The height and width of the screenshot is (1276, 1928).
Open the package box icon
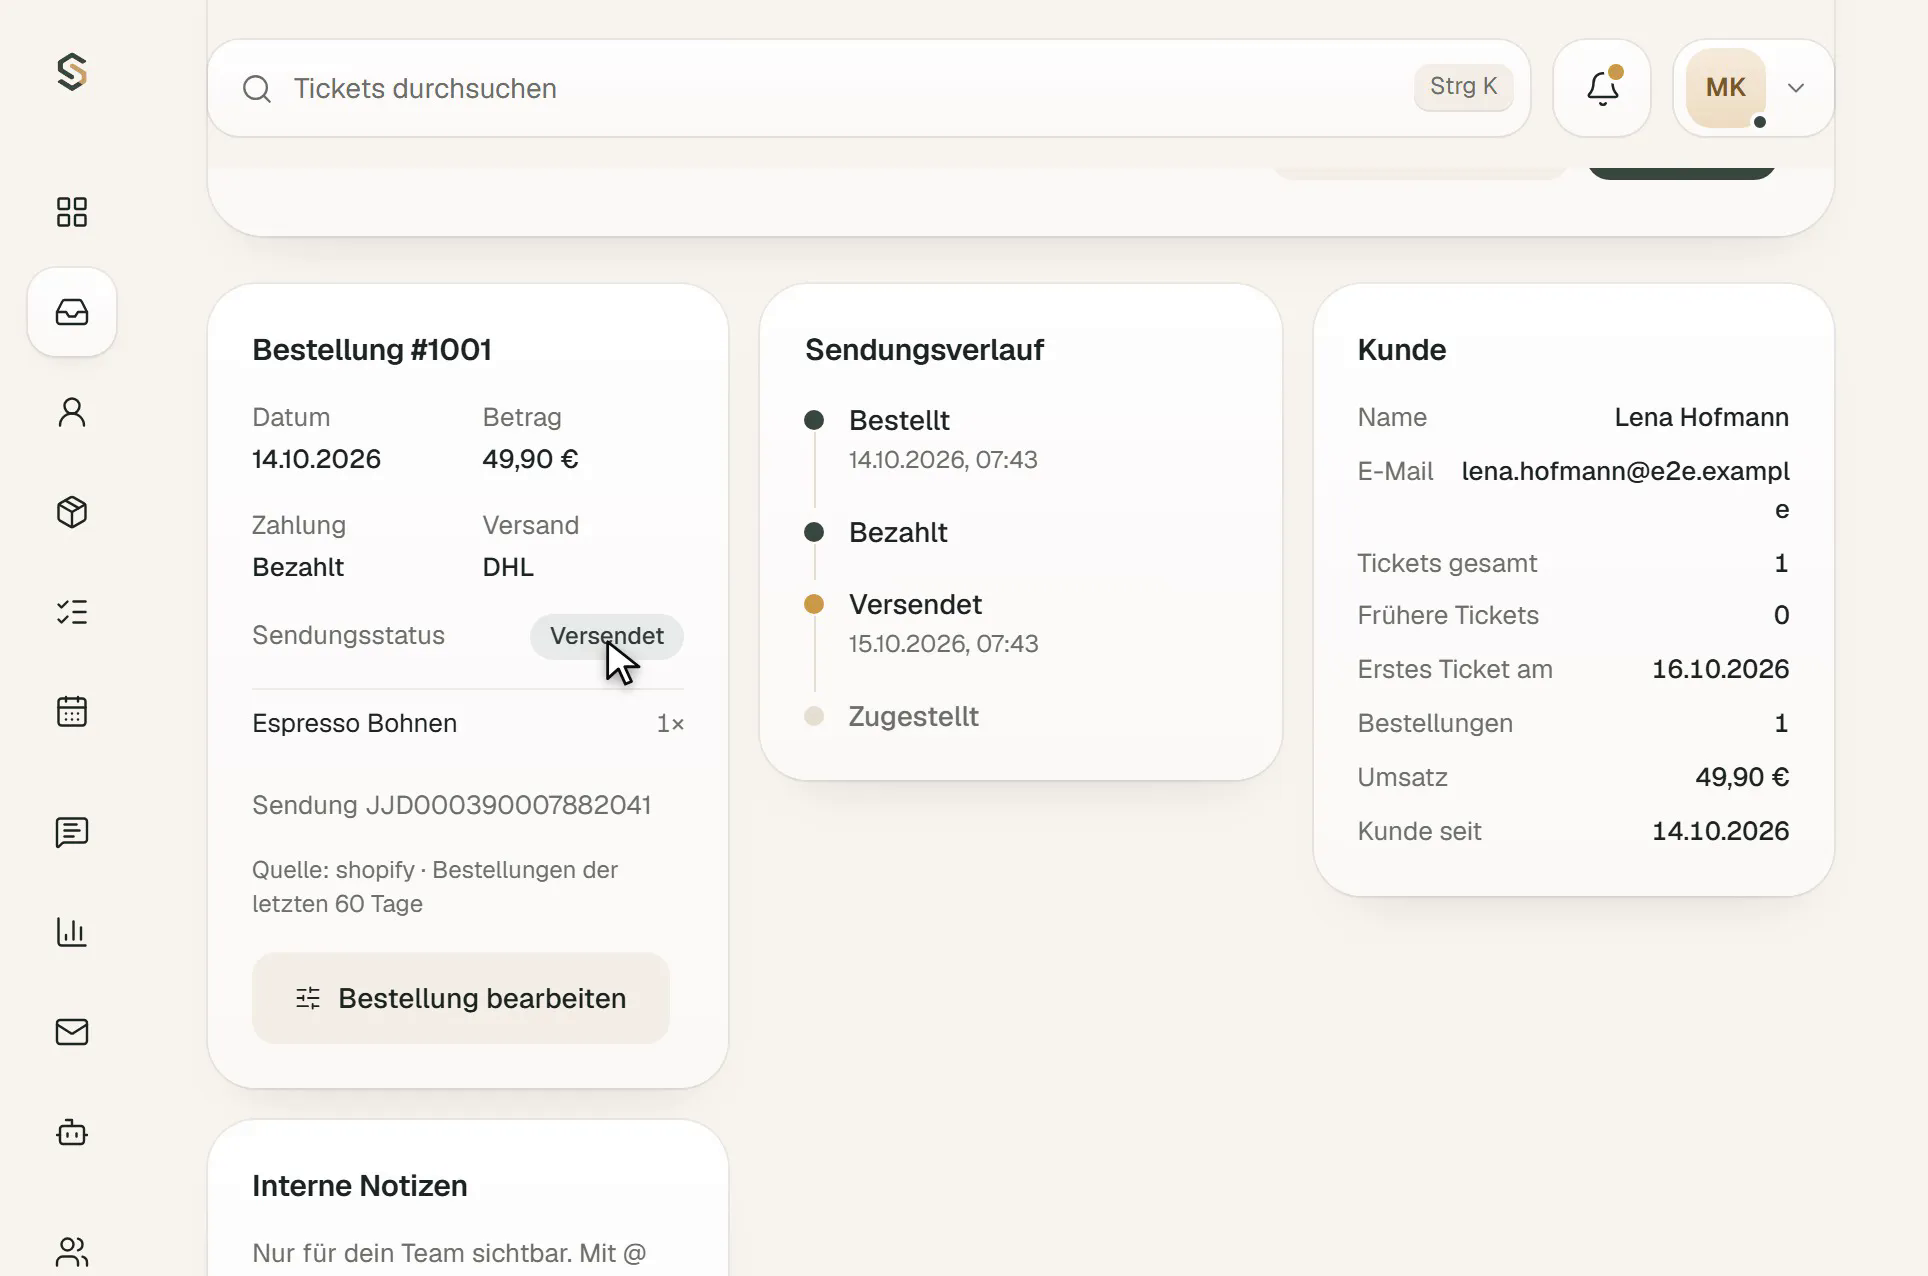(72, 512)
